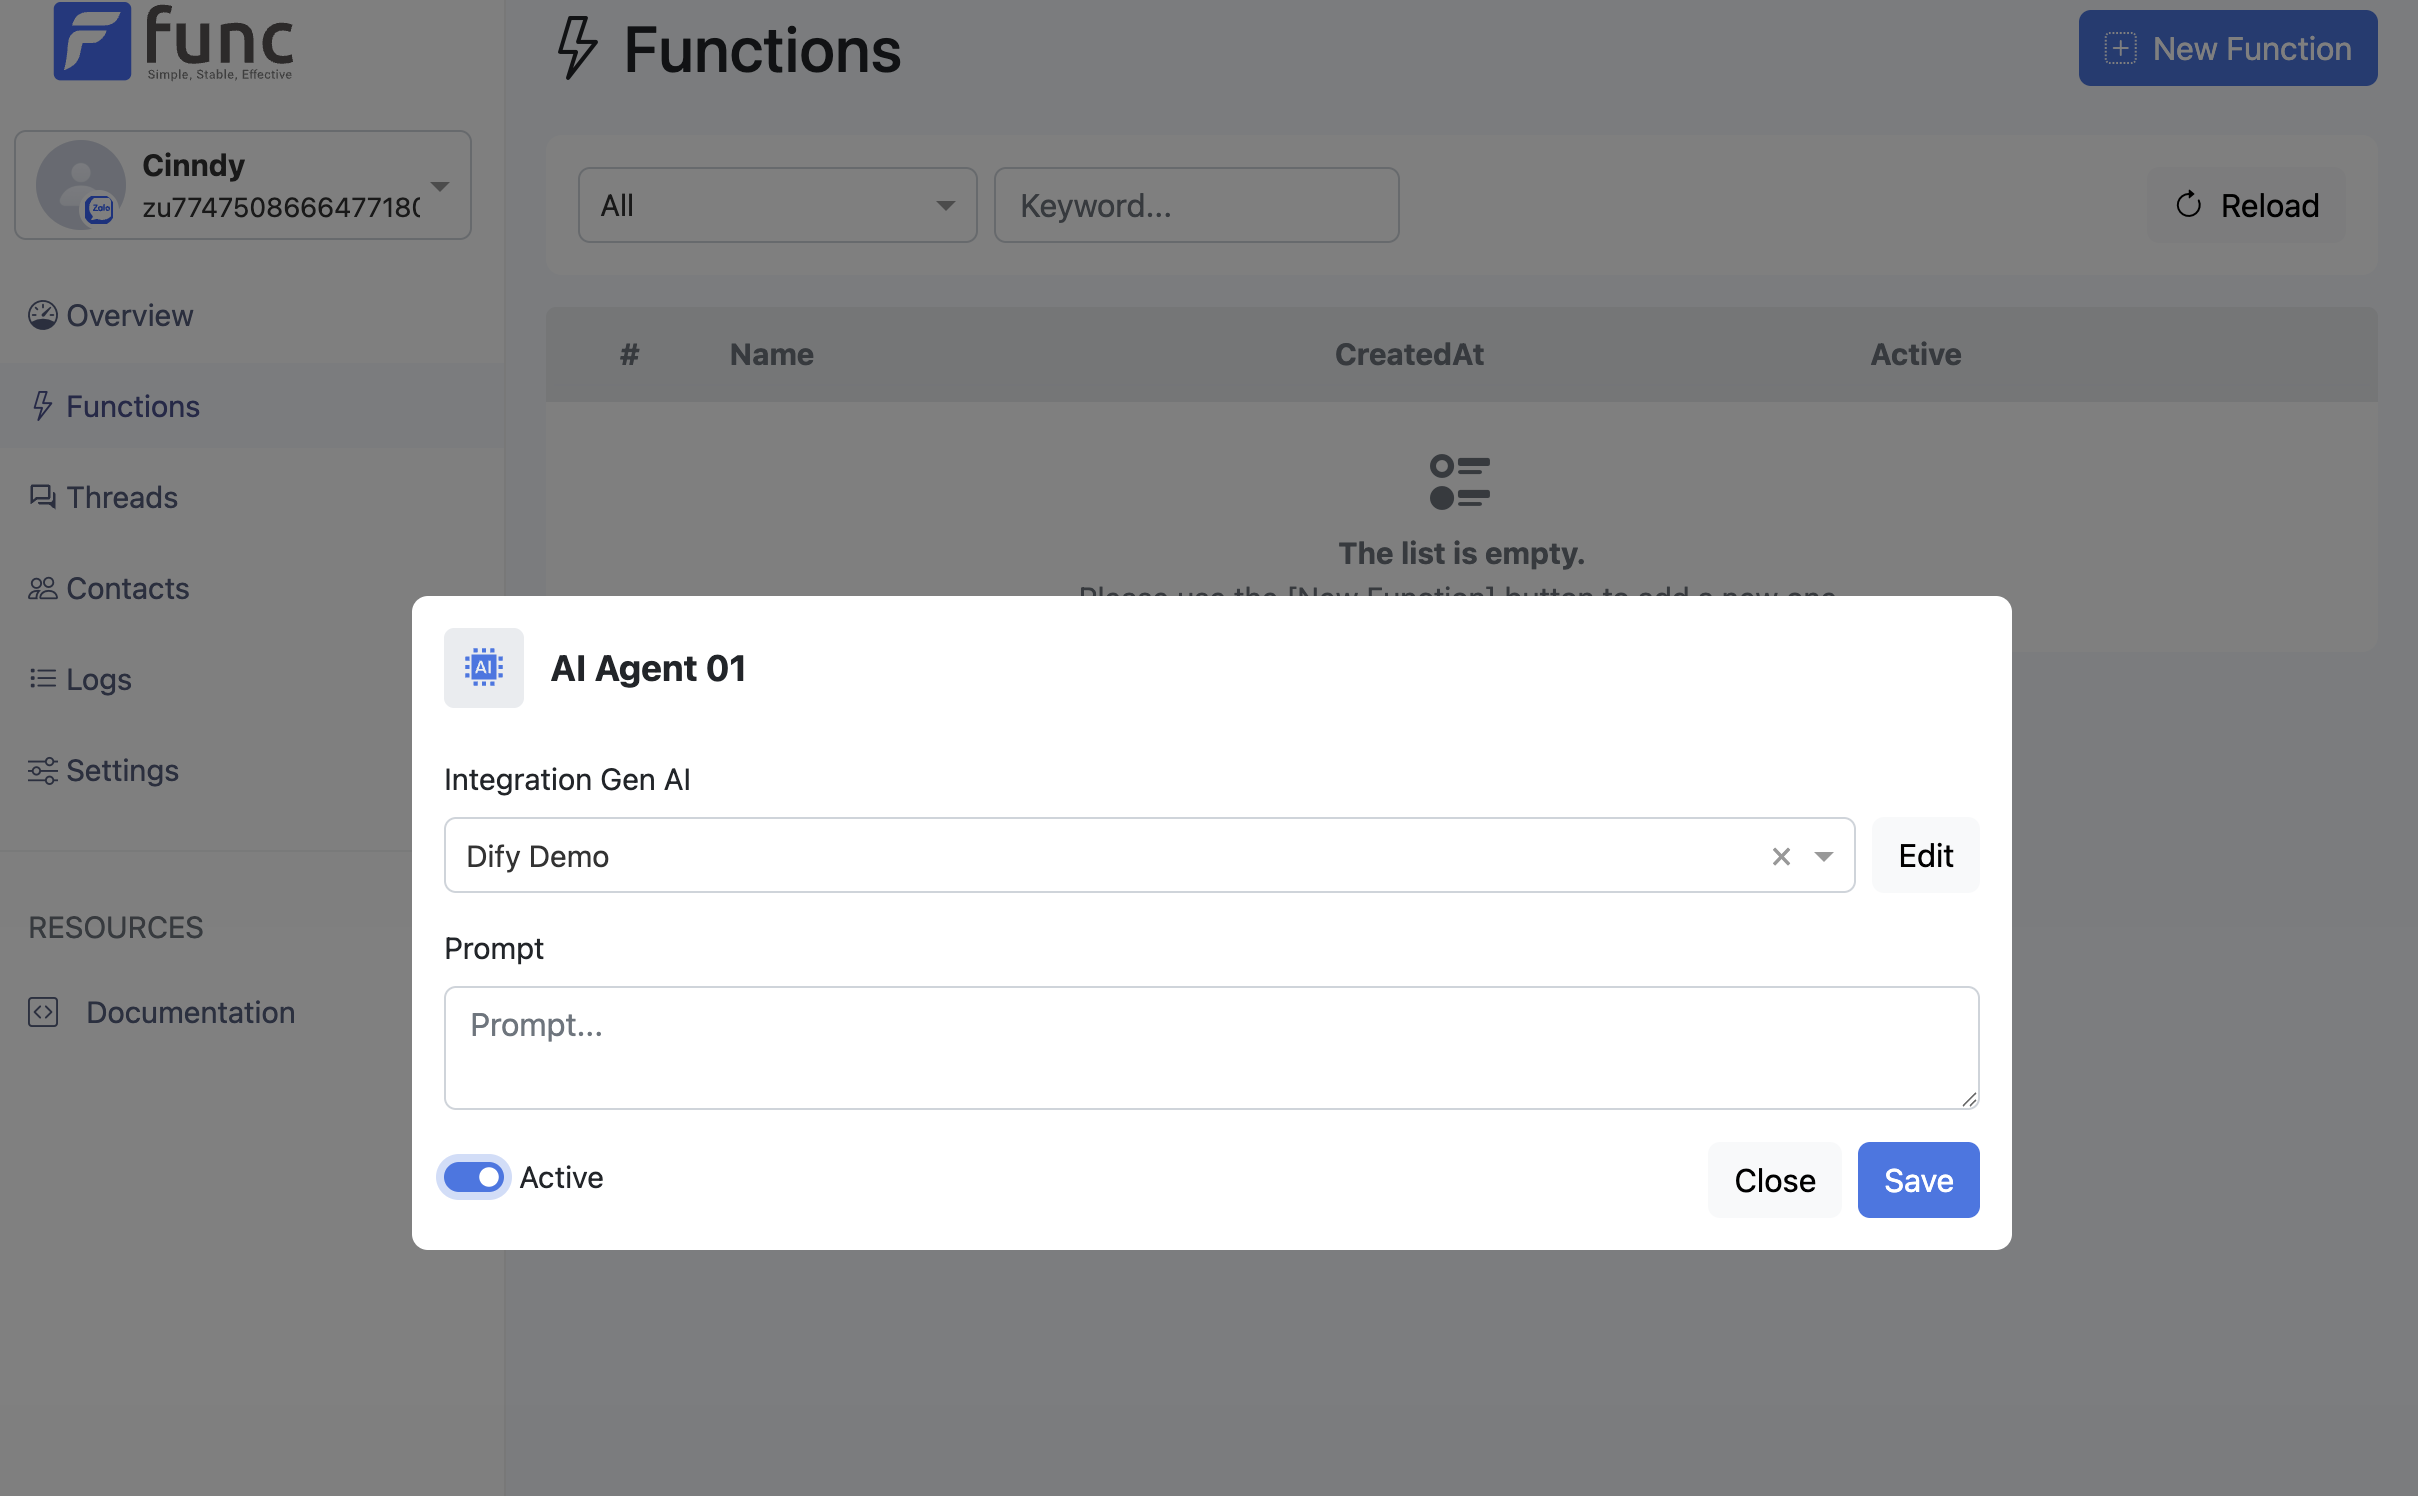Screen dimensions: 2418x1496
Task: Click the Threads chat bubble icon
Action: tap(42, 497)
